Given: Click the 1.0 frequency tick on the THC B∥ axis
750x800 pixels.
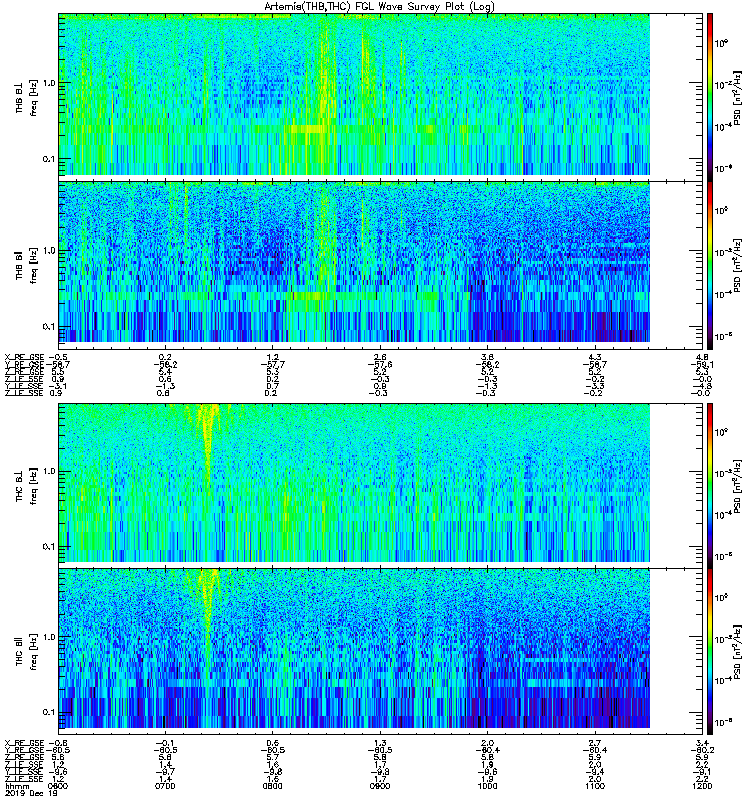Looking at the screenshot, I should [x=49, y=637].
